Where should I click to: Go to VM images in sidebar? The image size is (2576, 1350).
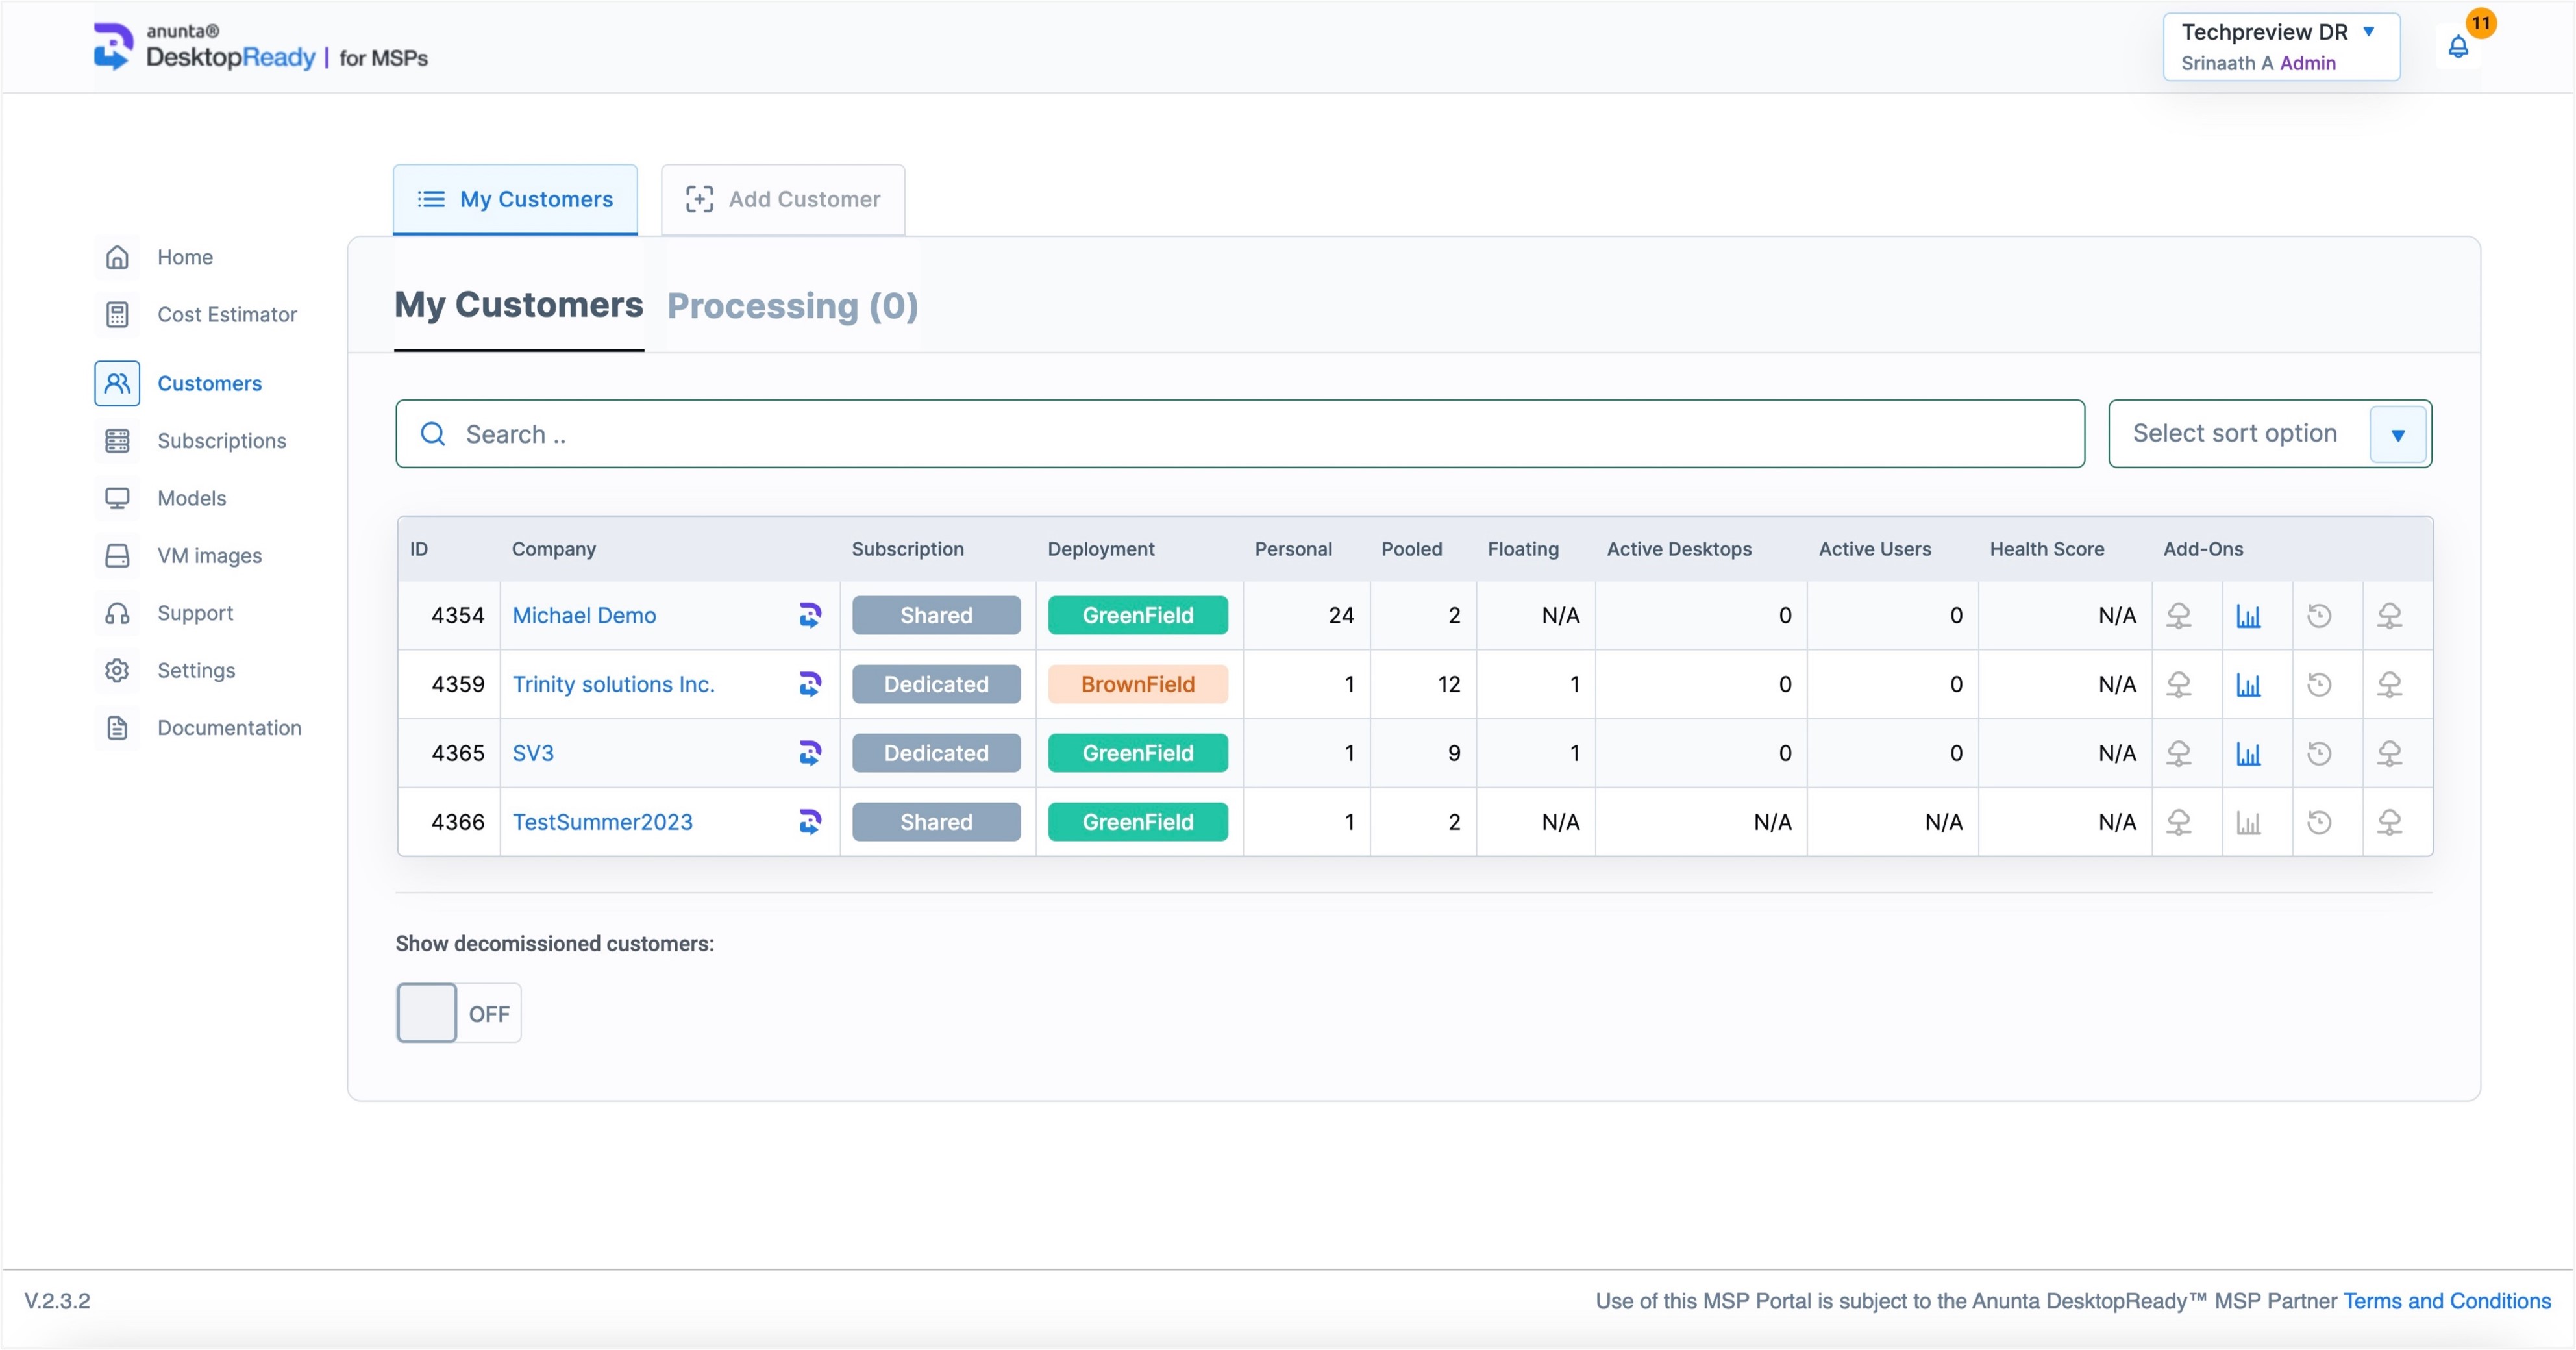tap(209, 556)
